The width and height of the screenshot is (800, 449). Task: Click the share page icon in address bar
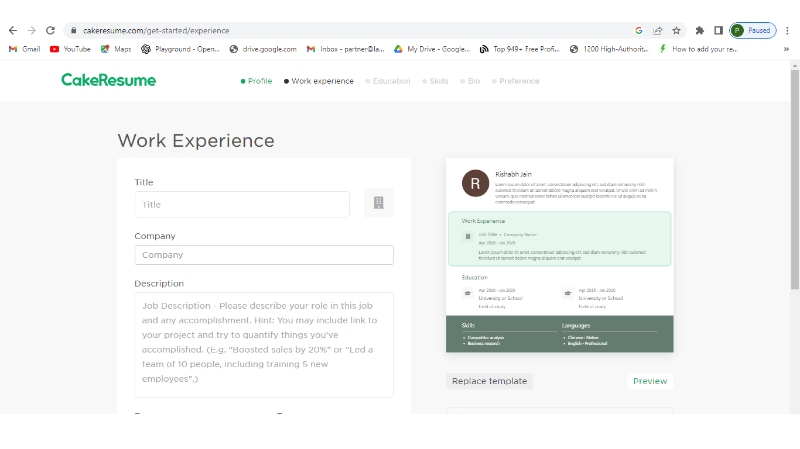click(x=658, y=30)
